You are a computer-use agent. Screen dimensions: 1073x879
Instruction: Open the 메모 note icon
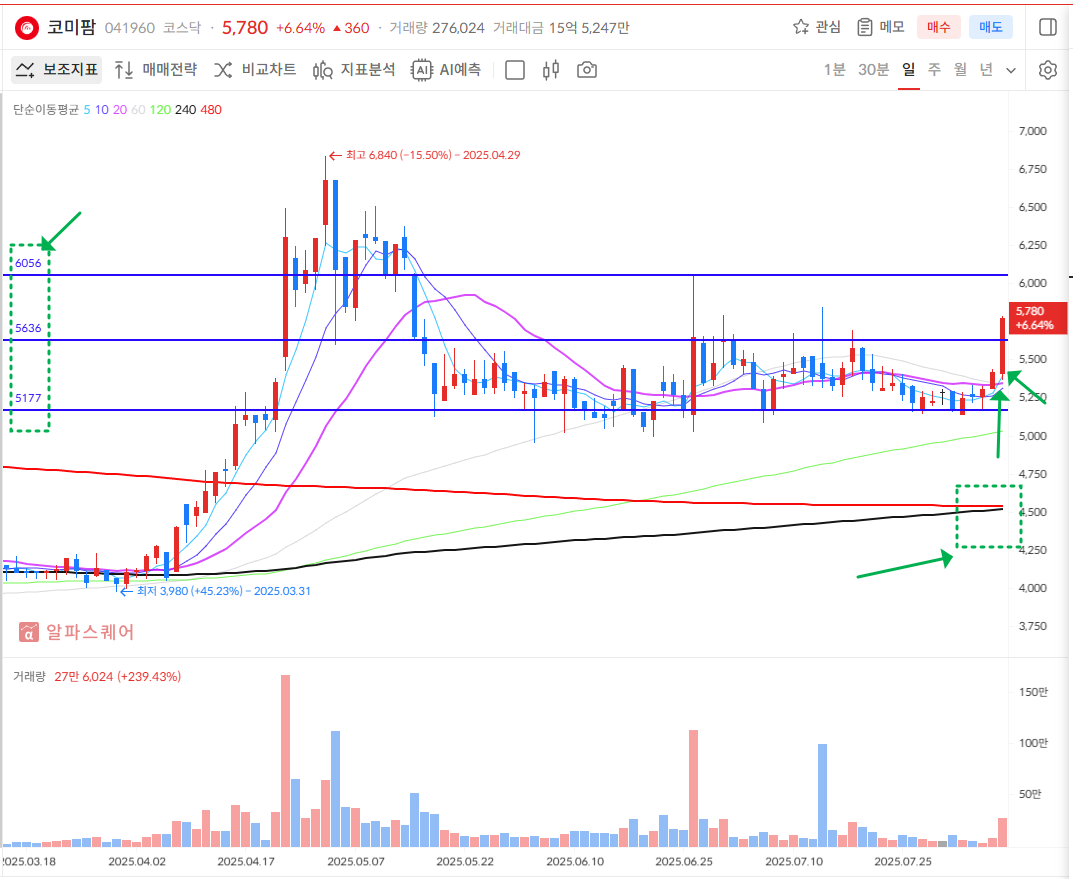(865, 27)
